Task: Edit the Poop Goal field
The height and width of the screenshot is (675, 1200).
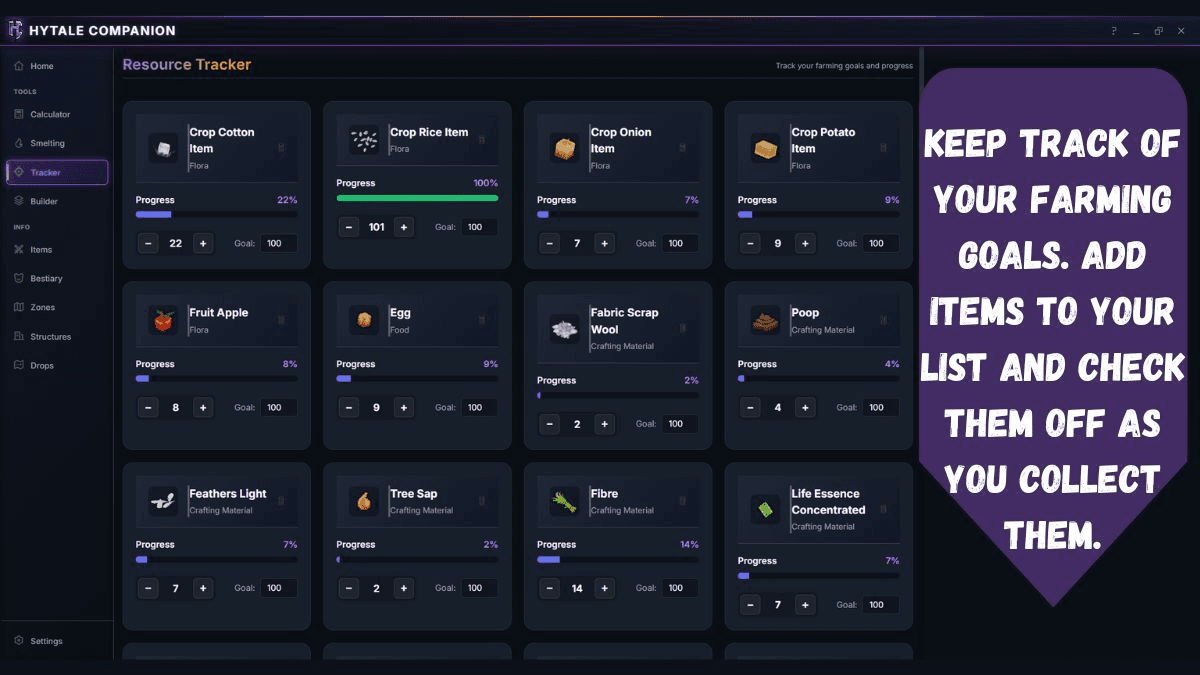Action: point(881,407)
